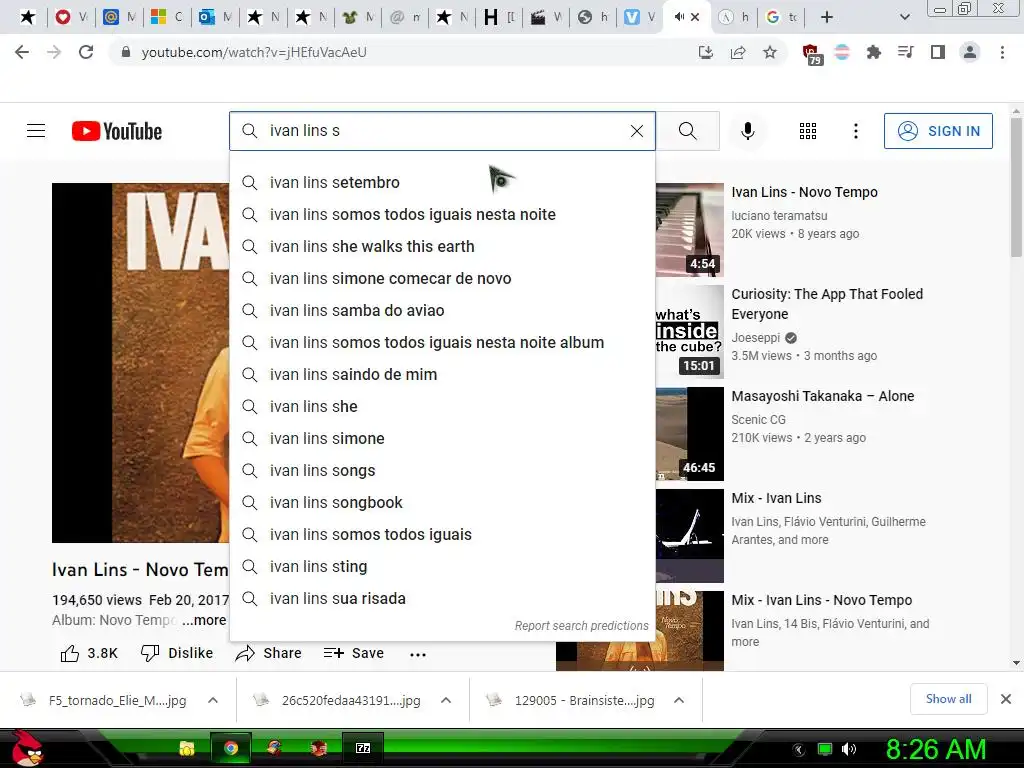Submit search with the magnifier button
Image resolution: width=1024 pixels, height=768 pixels.
[x=688, y=131]
